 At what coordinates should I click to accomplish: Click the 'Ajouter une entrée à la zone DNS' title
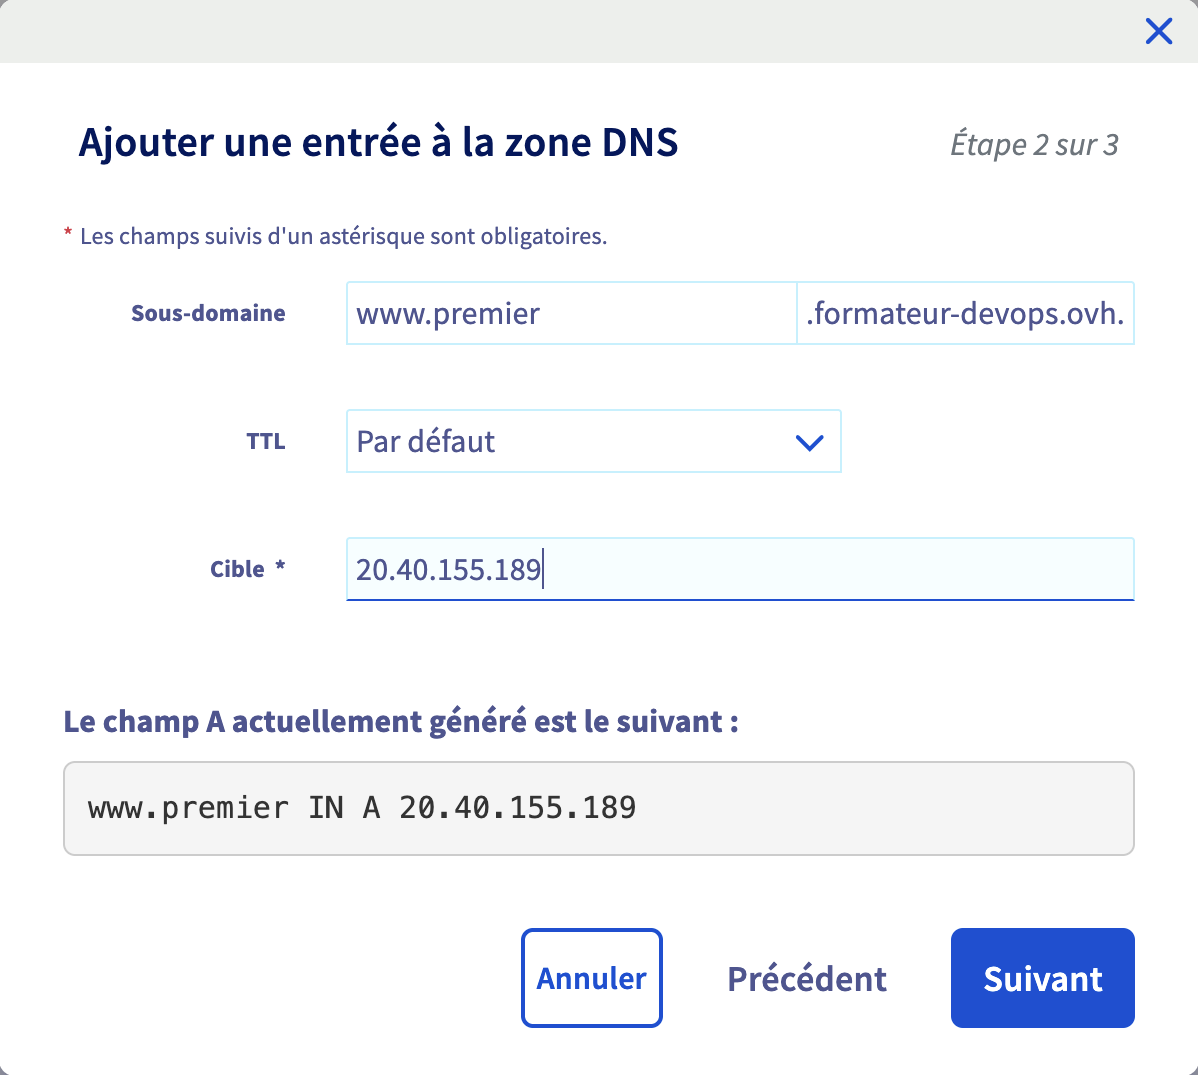[378, 143]
